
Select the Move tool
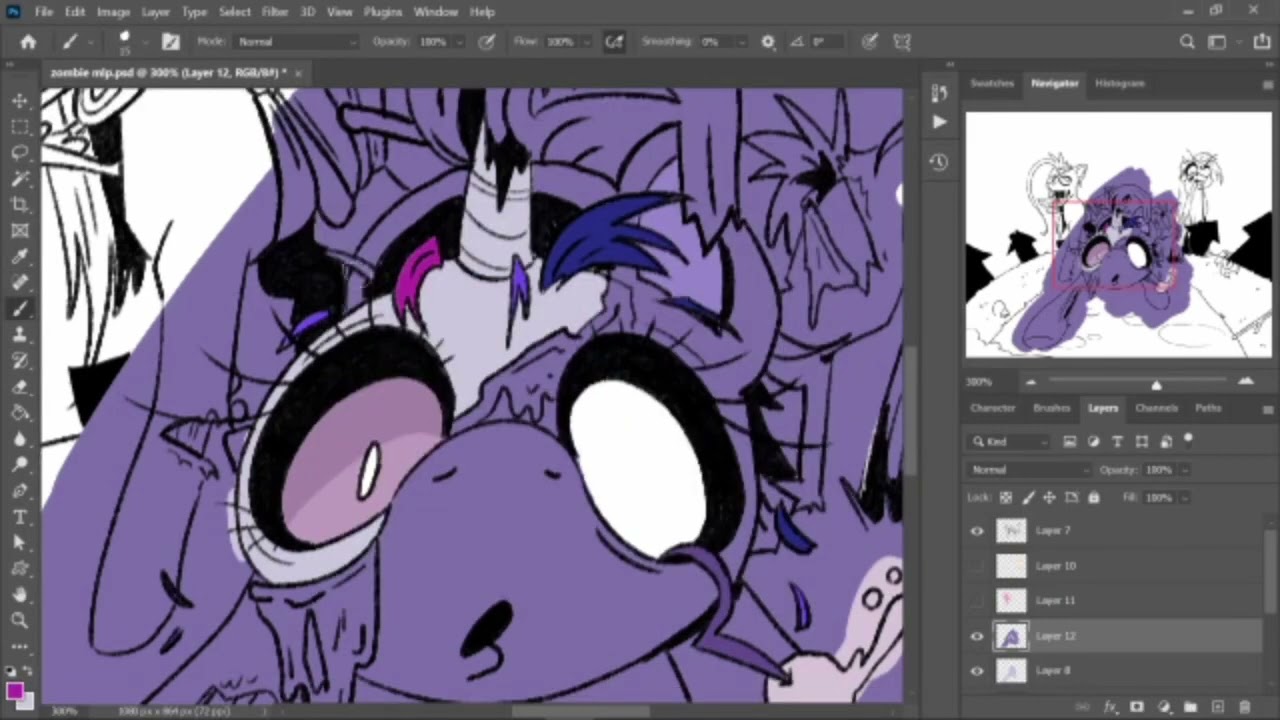20,100
